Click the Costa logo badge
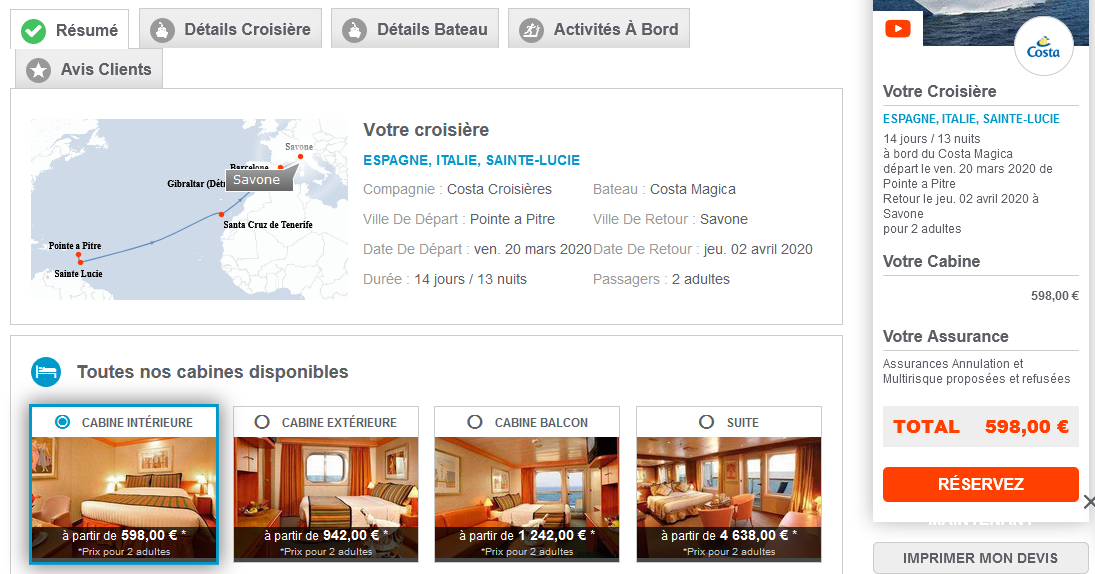Screen dimensions: 1095x574 click(x=1043, y=46)
